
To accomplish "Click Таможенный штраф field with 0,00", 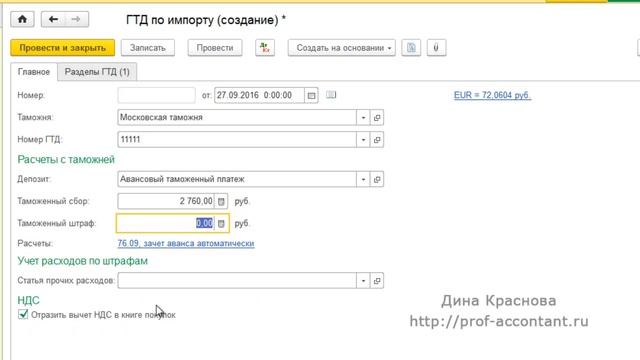I will point(166,224).
